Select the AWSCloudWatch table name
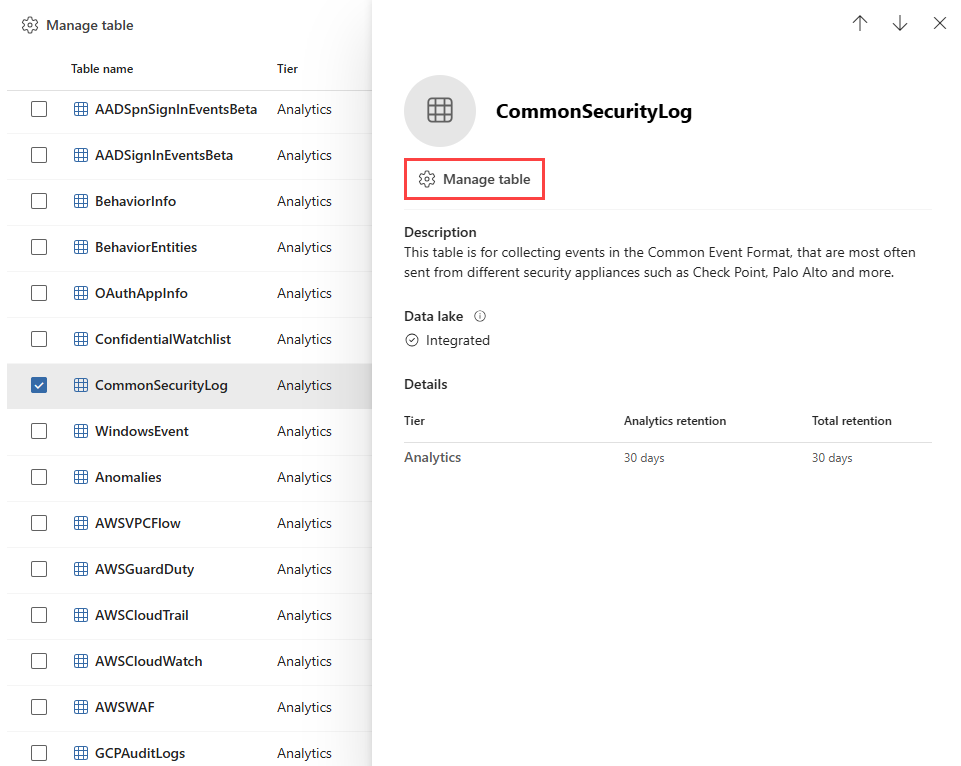This screenshot has width=961, height=766. point(148,661)
